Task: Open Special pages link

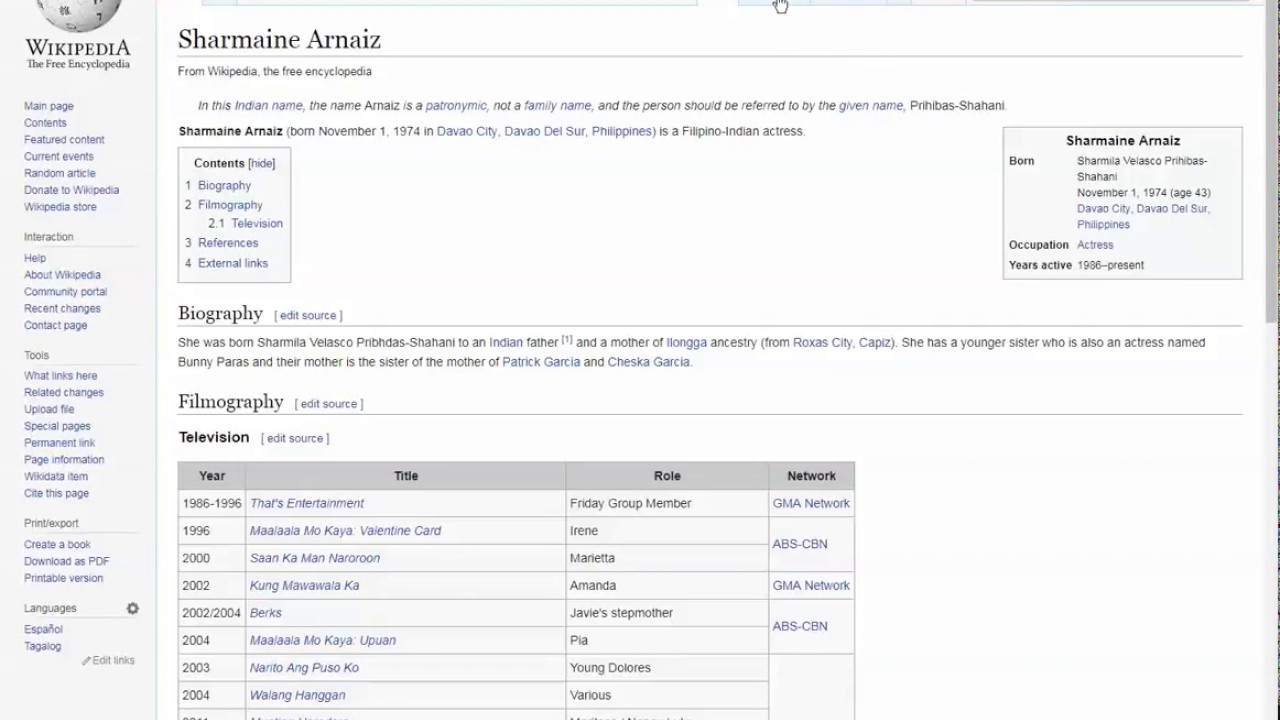Action: [x=57, y=426]
